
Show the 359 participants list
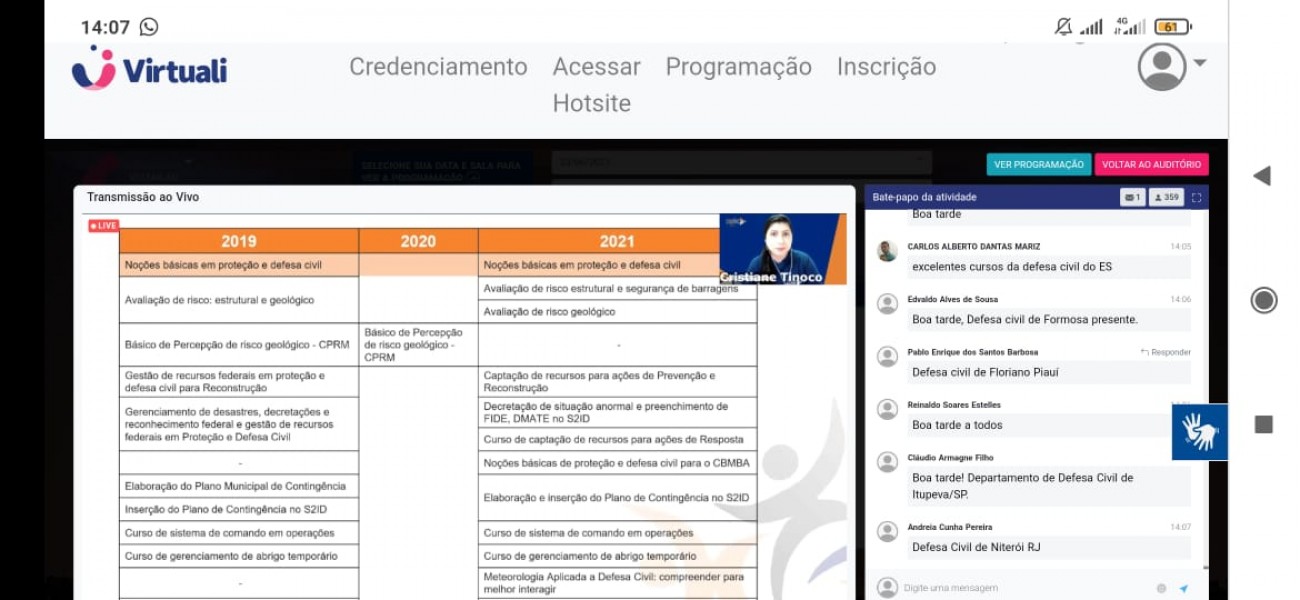tap(1166, 198)
